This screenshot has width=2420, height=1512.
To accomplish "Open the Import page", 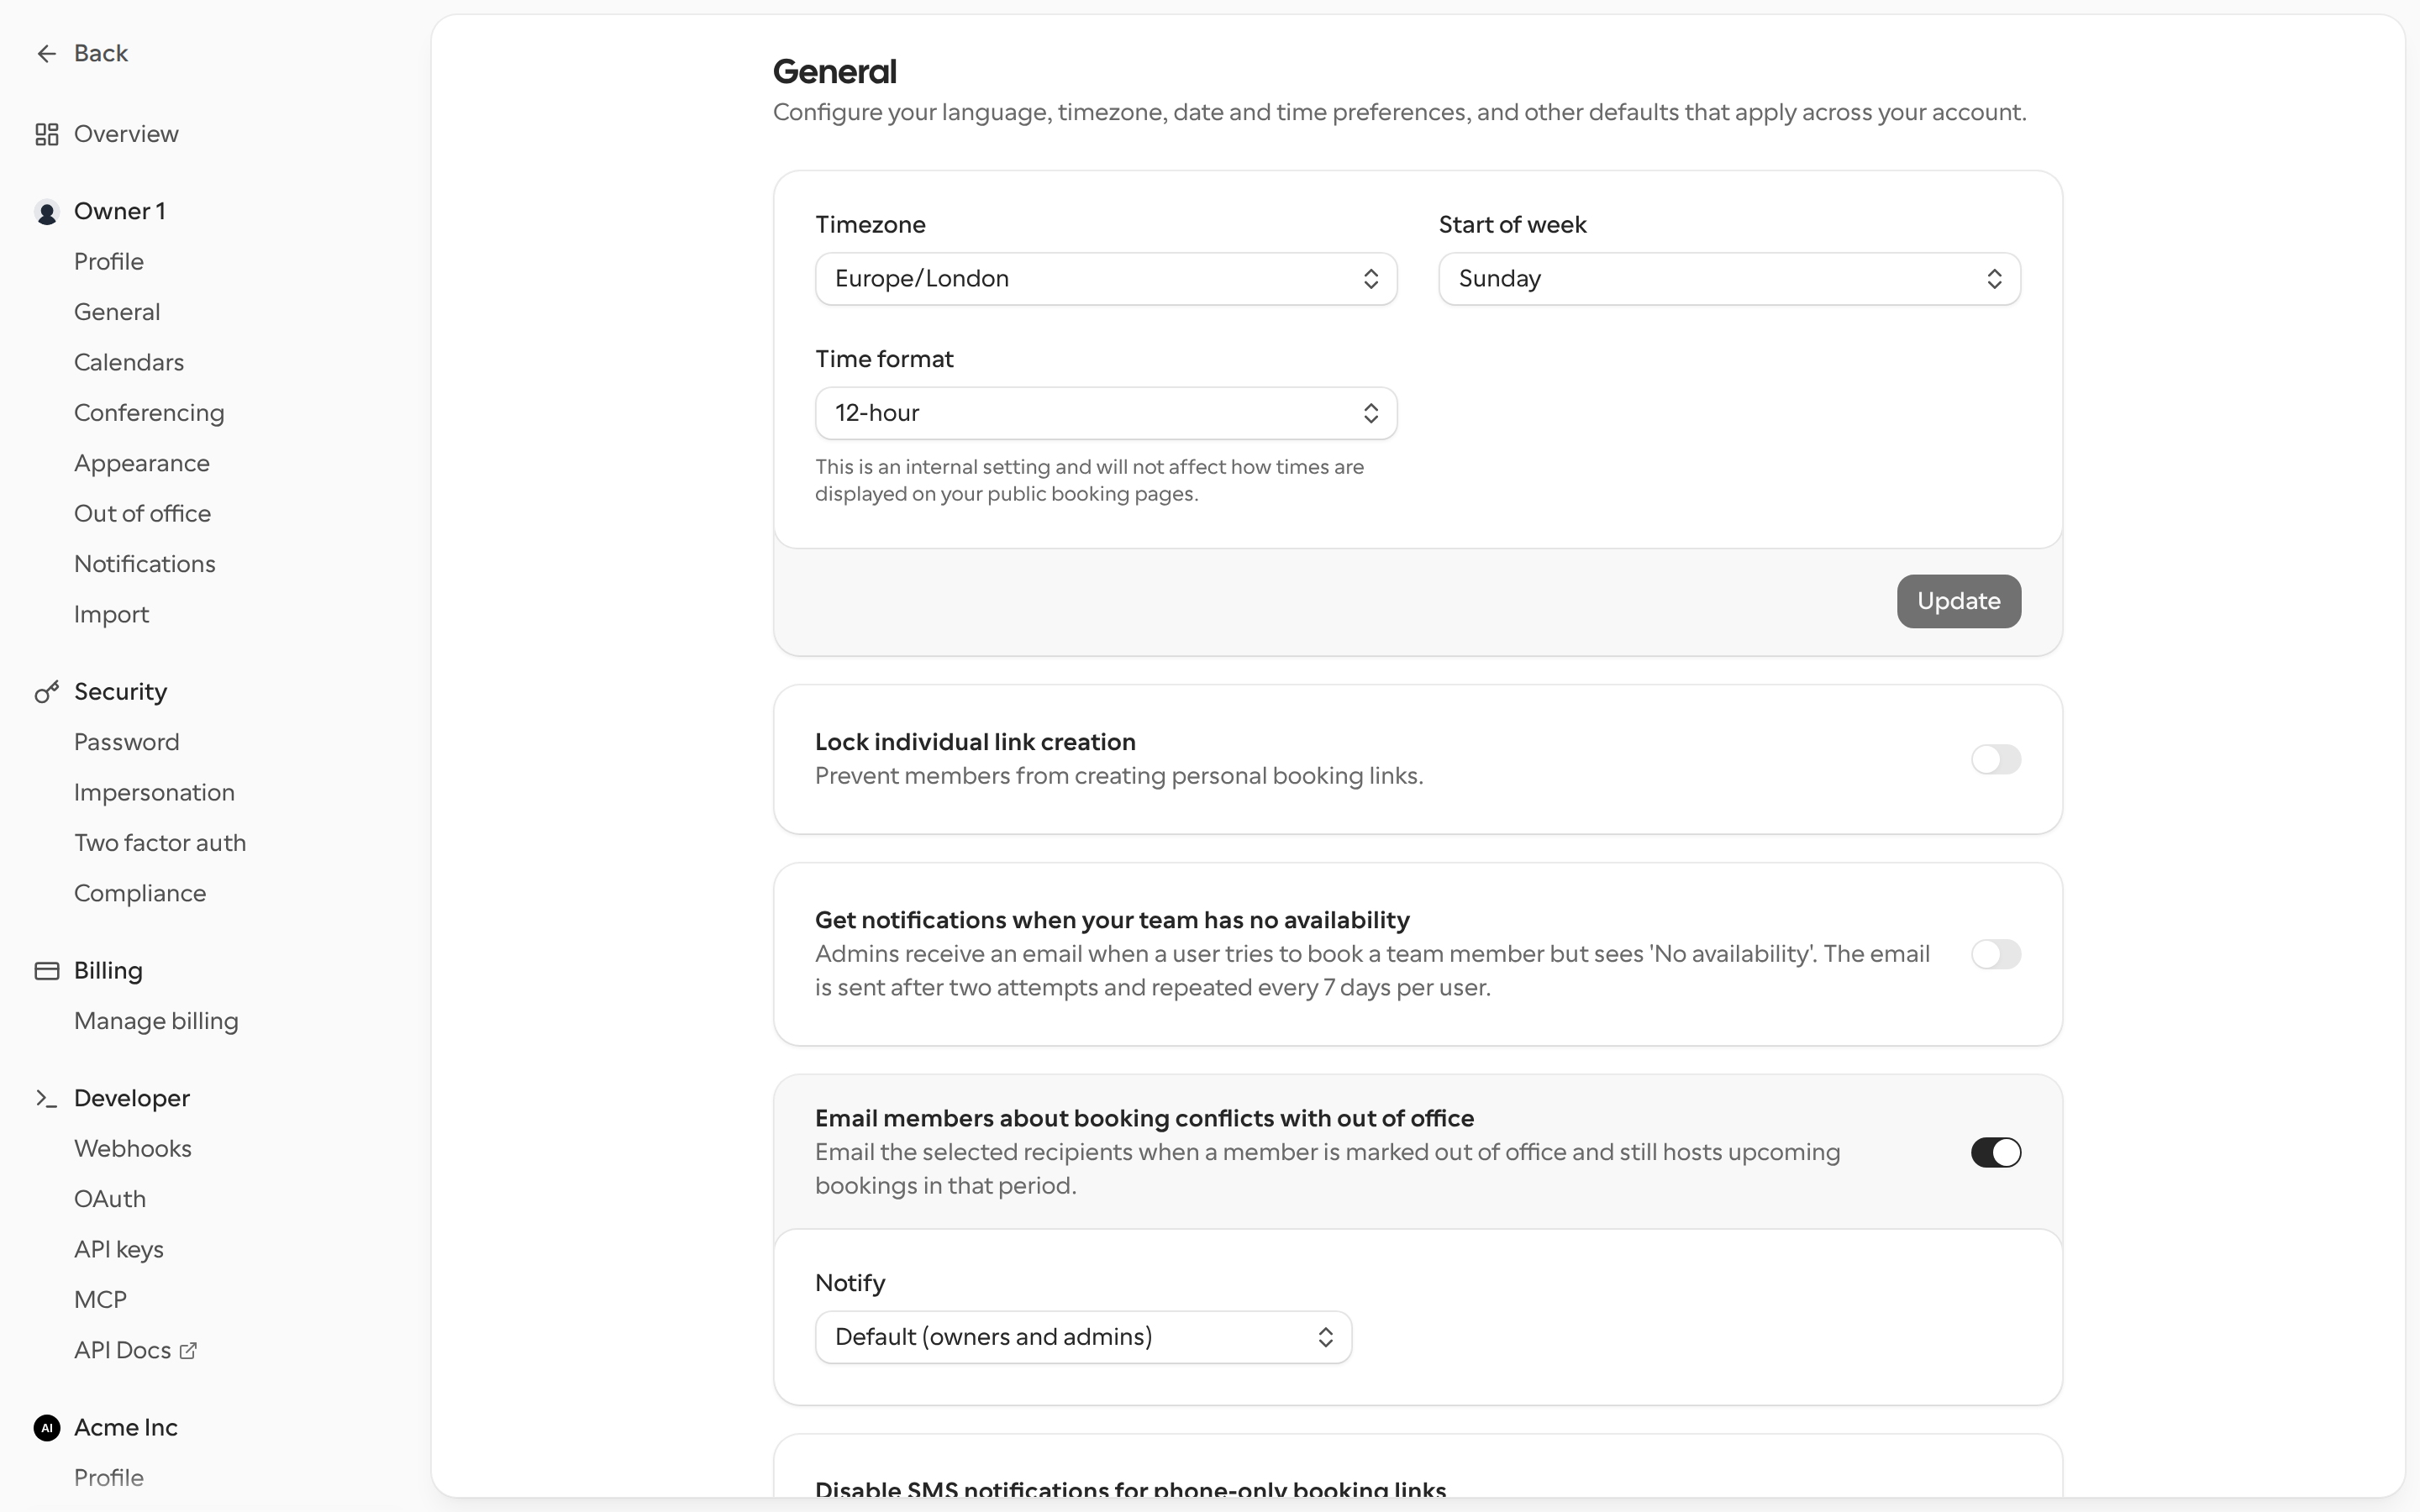I will tap(111, 614).
